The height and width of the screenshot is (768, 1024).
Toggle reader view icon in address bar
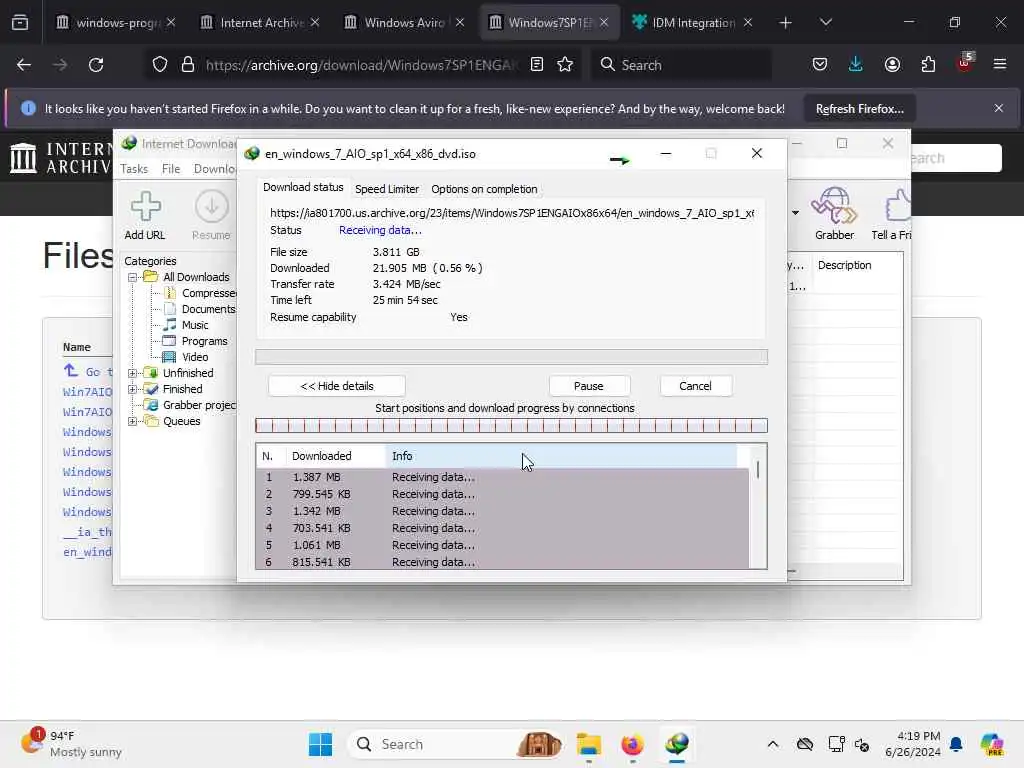537,64
